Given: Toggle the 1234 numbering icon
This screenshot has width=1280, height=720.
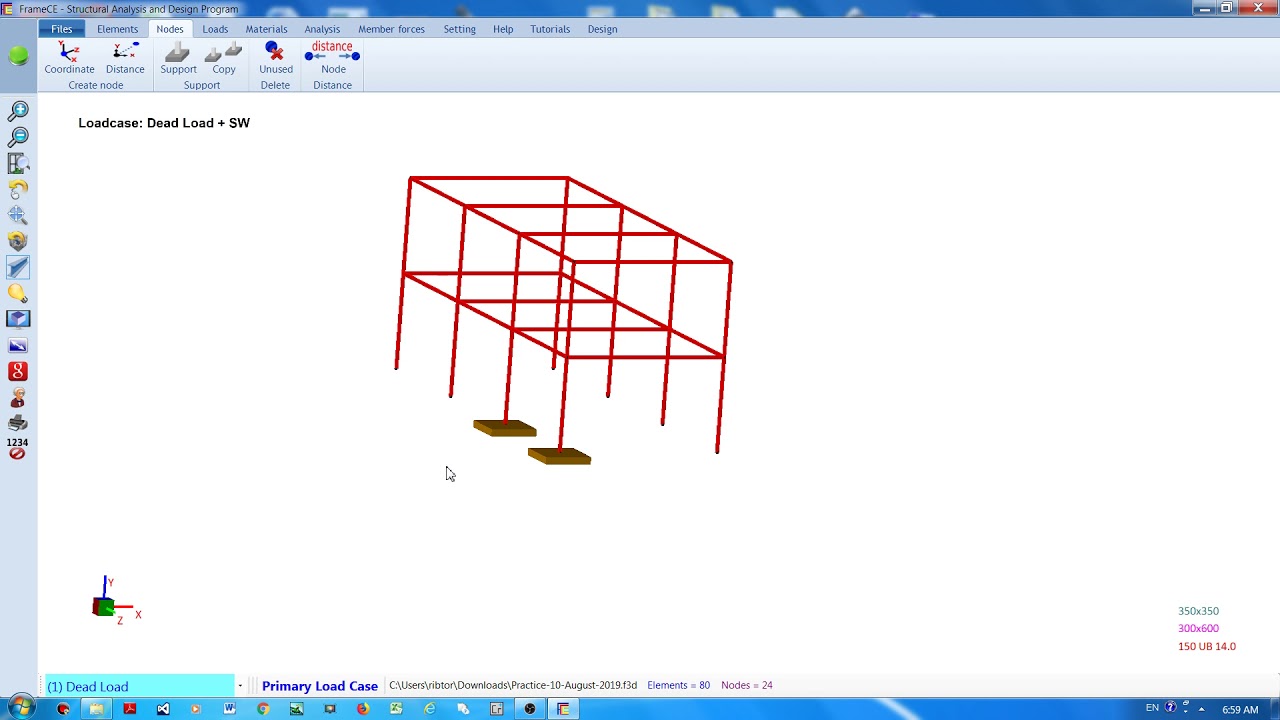Looking at the screenshot, I should [x=17, y=442].
